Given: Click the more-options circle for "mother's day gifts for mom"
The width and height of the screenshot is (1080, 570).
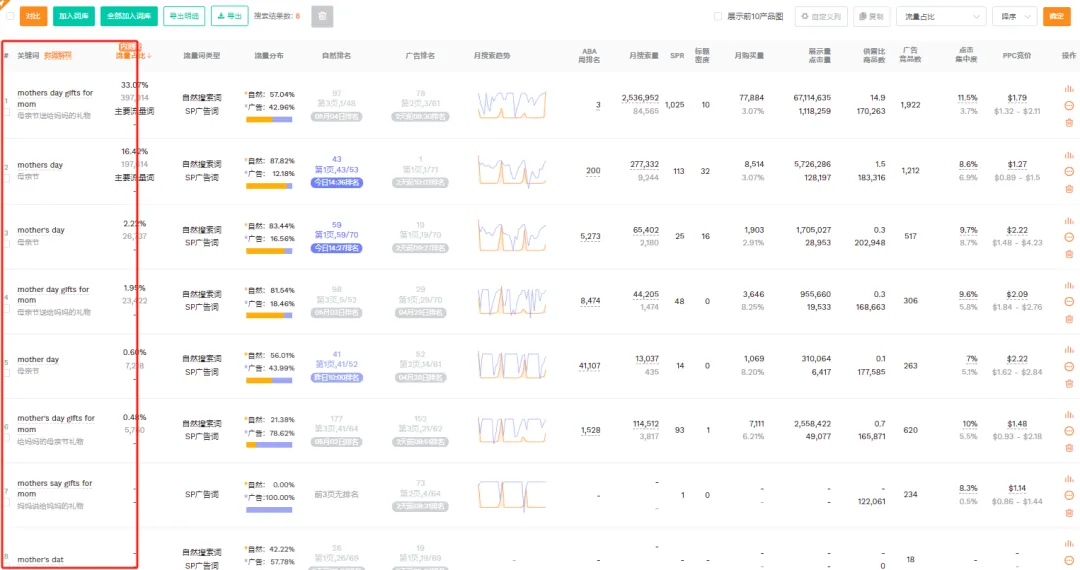Looking at the screenshot, I should [x=1068, y=431].
